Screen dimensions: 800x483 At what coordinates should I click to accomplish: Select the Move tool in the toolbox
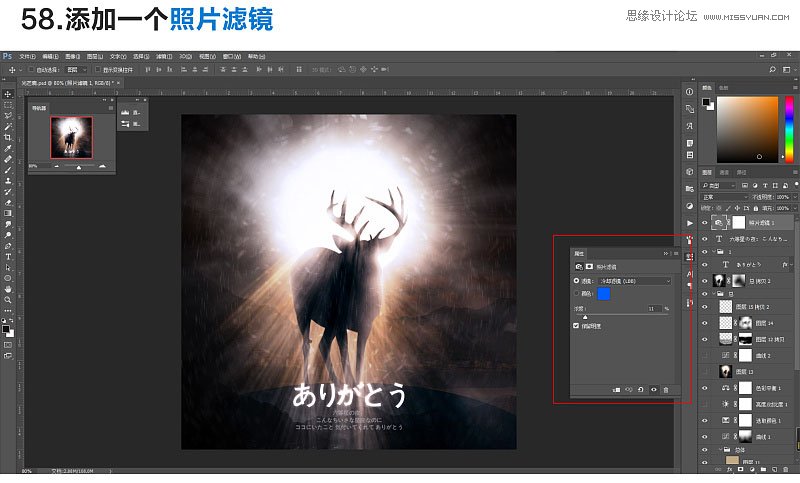click(8, 94)
